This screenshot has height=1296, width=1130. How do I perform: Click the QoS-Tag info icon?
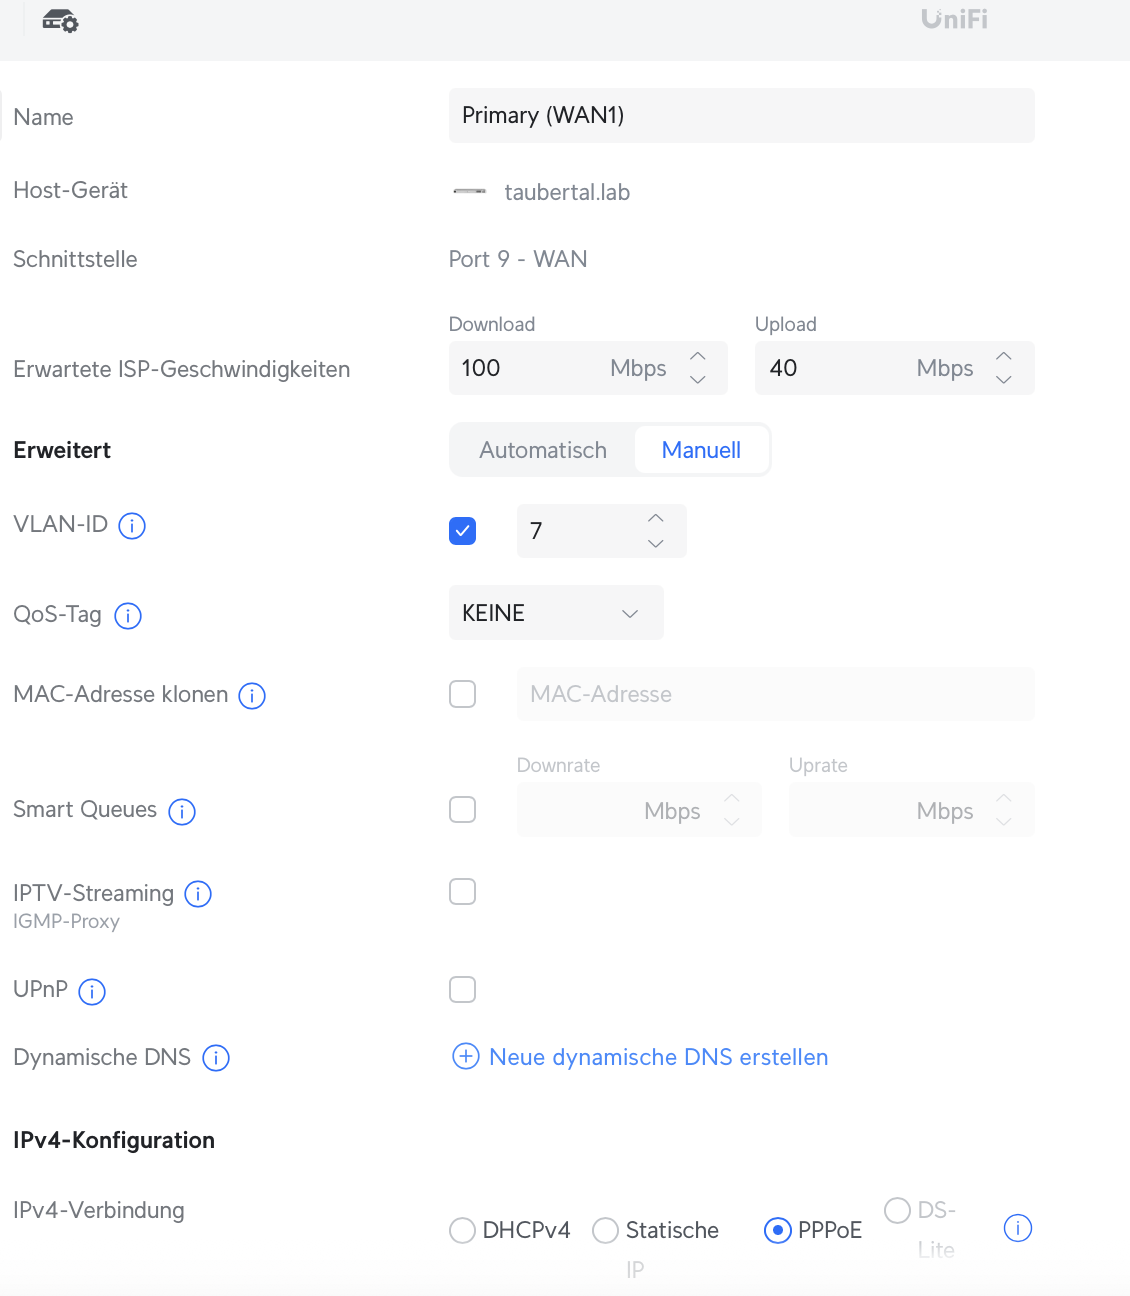point(128,616)
